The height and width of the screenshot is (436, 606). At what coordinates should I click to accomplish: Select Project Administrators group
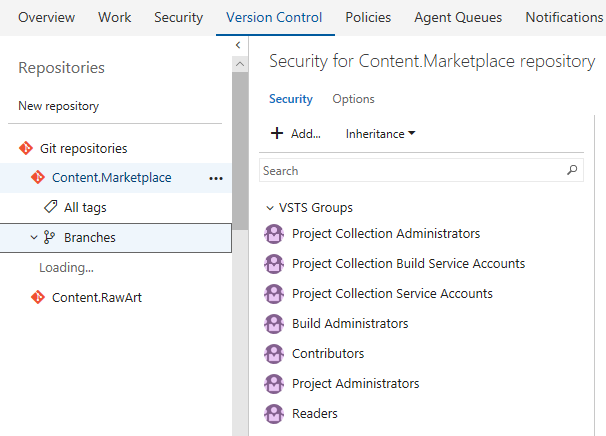(x=355, y=384)
